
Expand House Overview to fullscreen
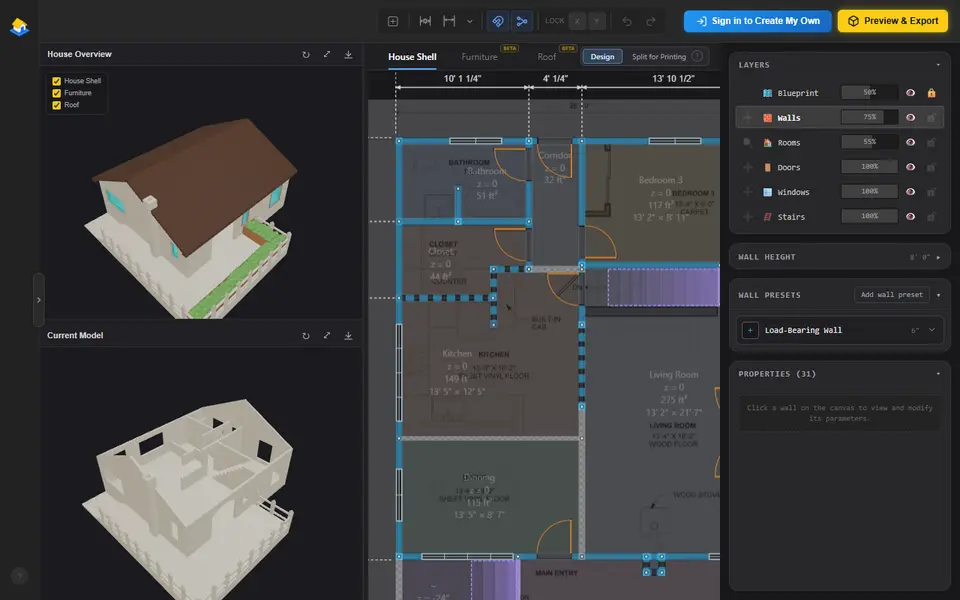327,54
